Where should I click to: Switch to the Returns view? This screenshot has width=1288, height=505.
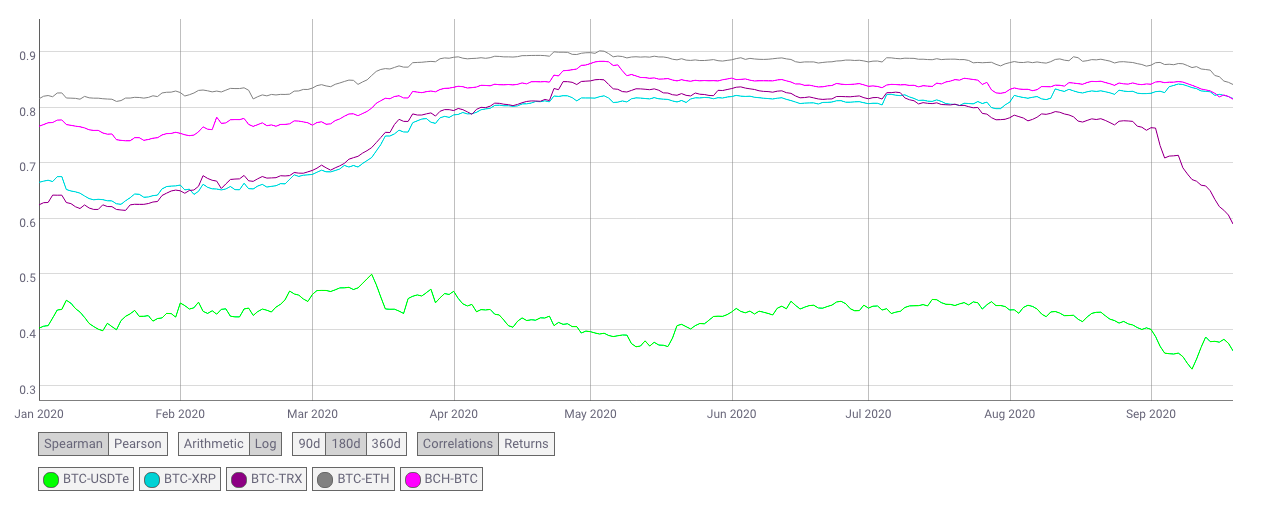(526, 443)
